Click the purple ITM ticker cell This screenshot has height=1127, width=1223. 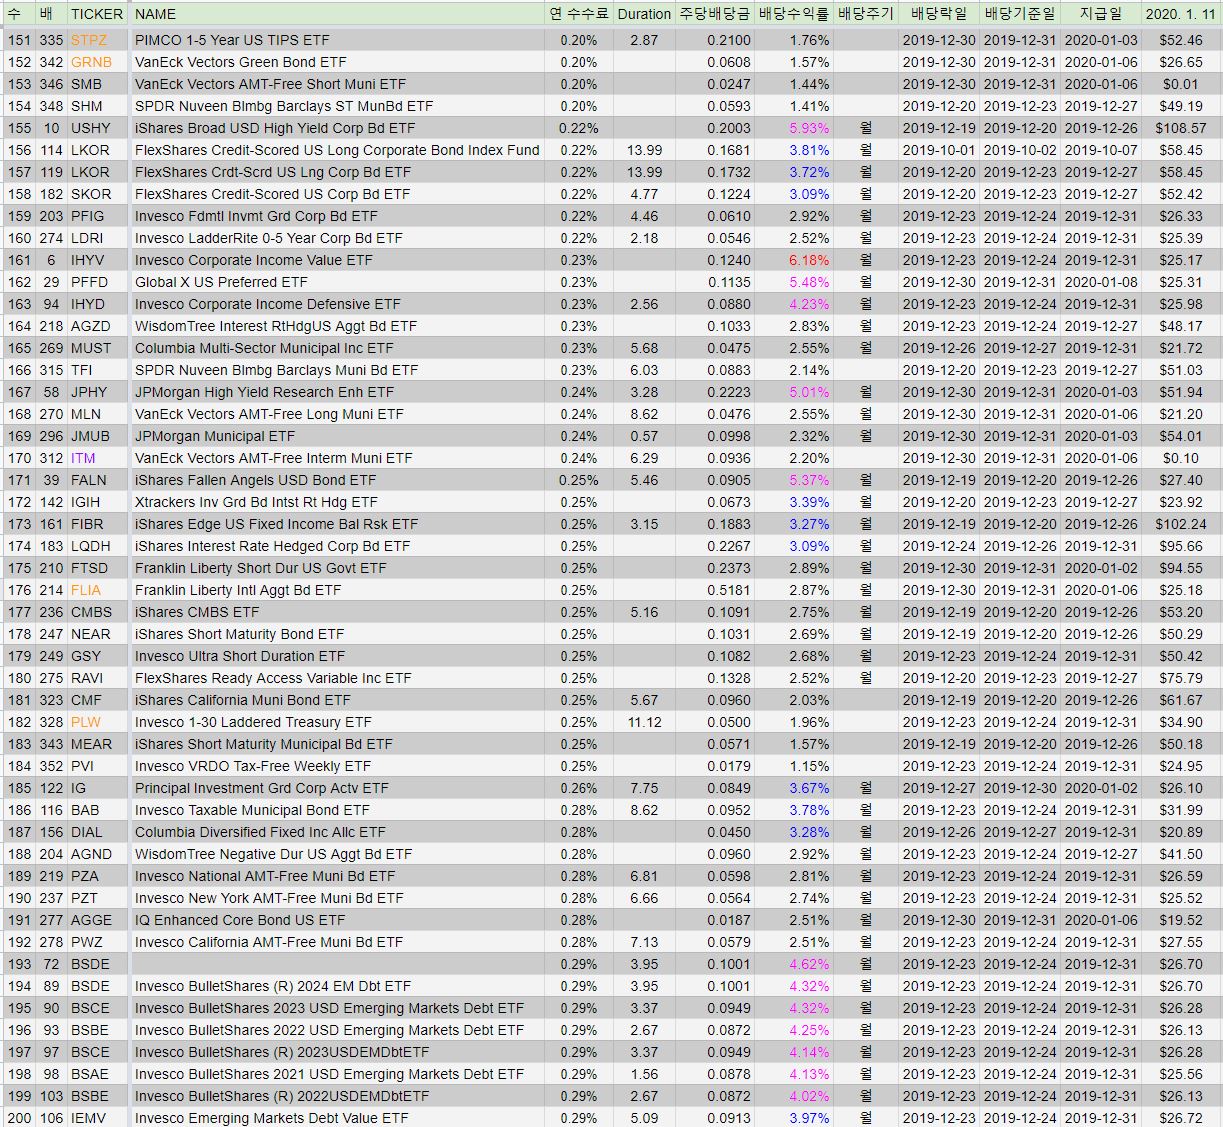coord(97,458)
